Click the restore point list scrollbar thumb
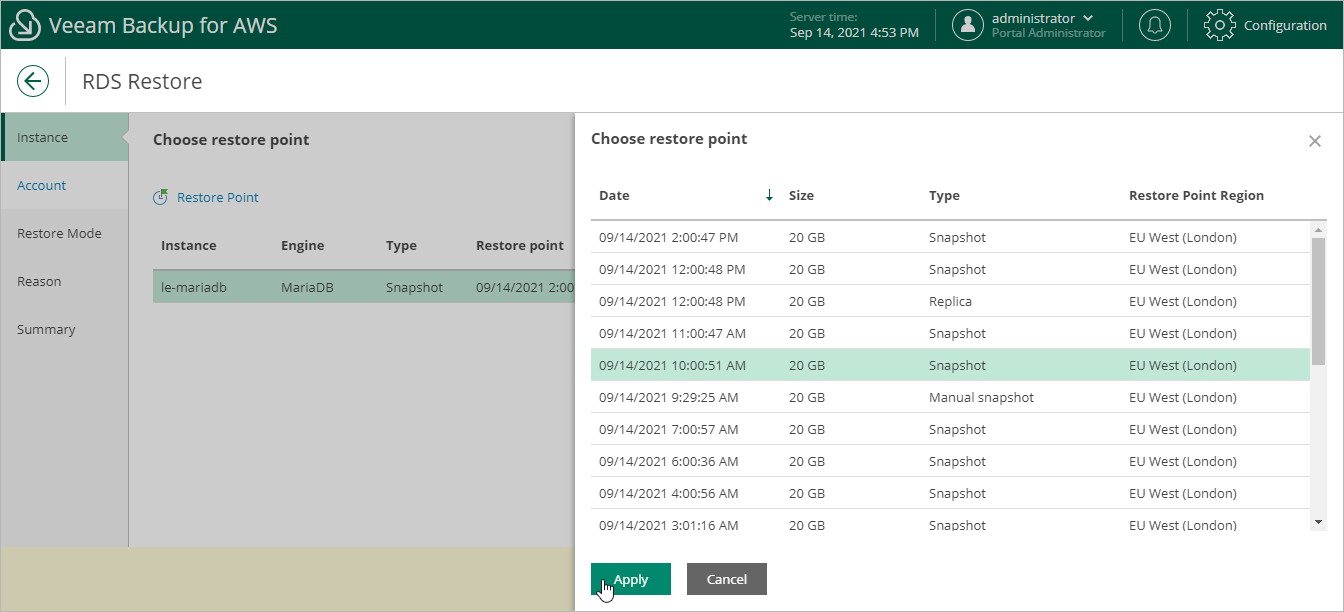Viewport: 1344px width, 612px height. [1318, 301]
